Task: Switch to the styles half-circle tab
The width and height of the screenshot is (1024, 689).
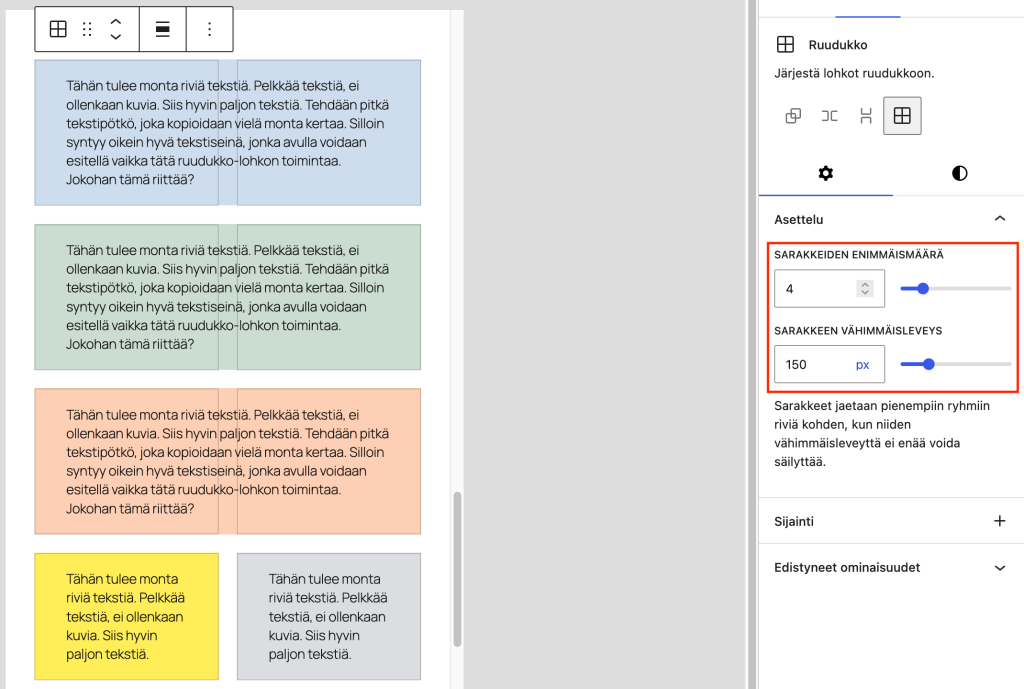Action: [959, 173]
